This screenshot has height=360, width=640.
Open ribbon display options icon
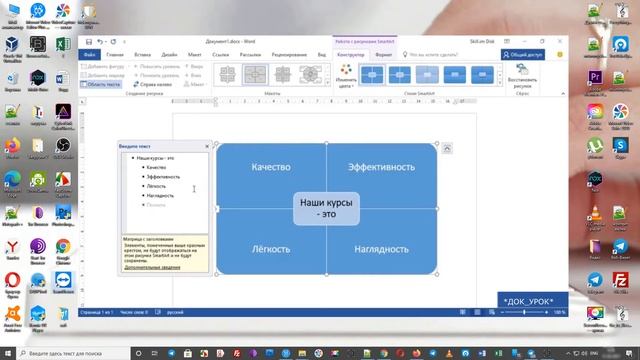507,42
